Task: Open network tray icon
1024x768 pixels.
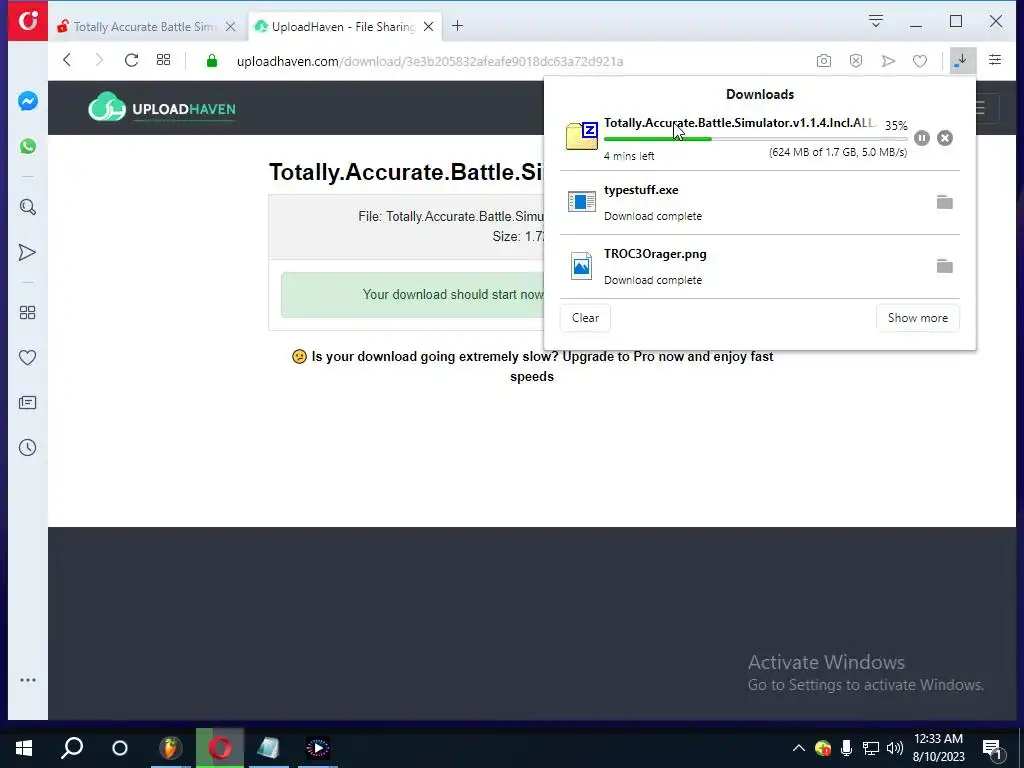Action: pyautogui.click(x=871, y=748)
